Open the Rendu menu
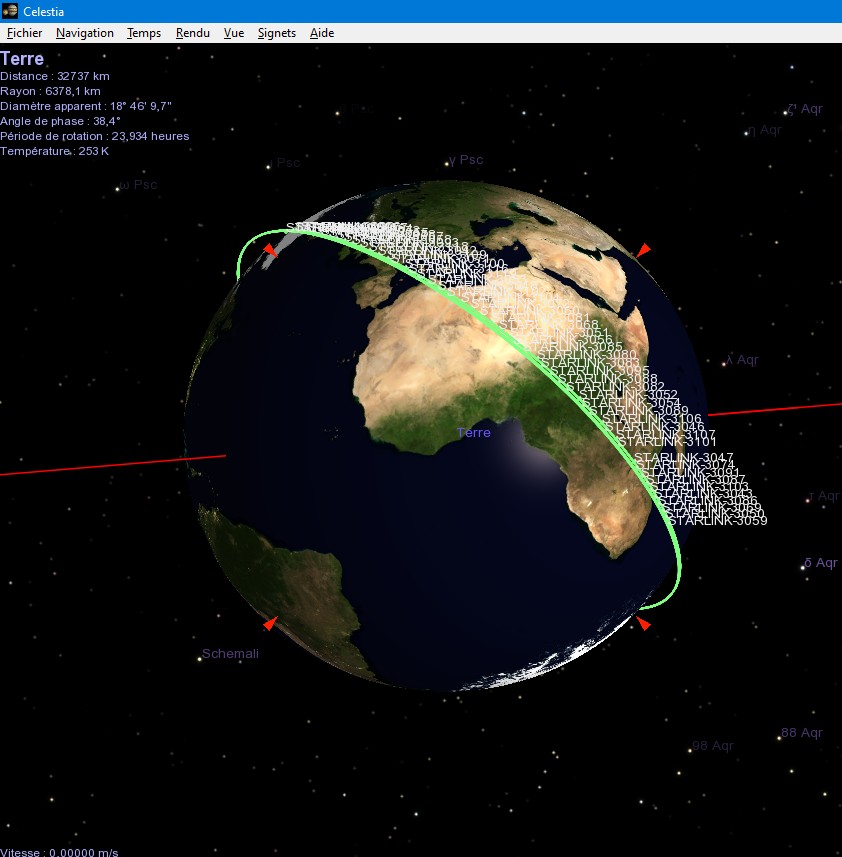This screenshot has width=842, height=857. [x=193, y=33]
